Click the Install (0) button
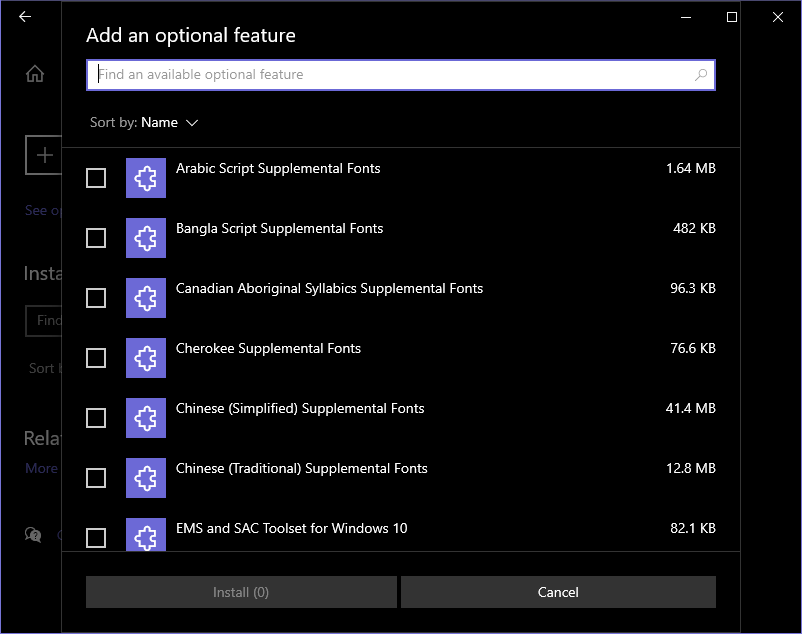 [241, 592]
